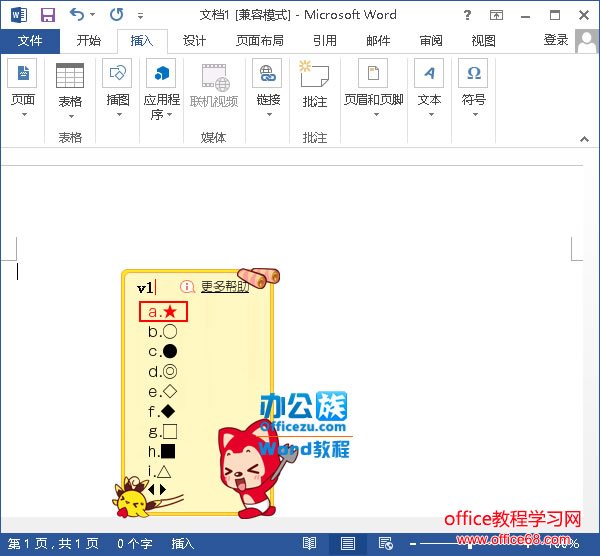Screen dimensions: 600x556
Task: Redo with the repeat arrow icon
Action: coord(116,15)
